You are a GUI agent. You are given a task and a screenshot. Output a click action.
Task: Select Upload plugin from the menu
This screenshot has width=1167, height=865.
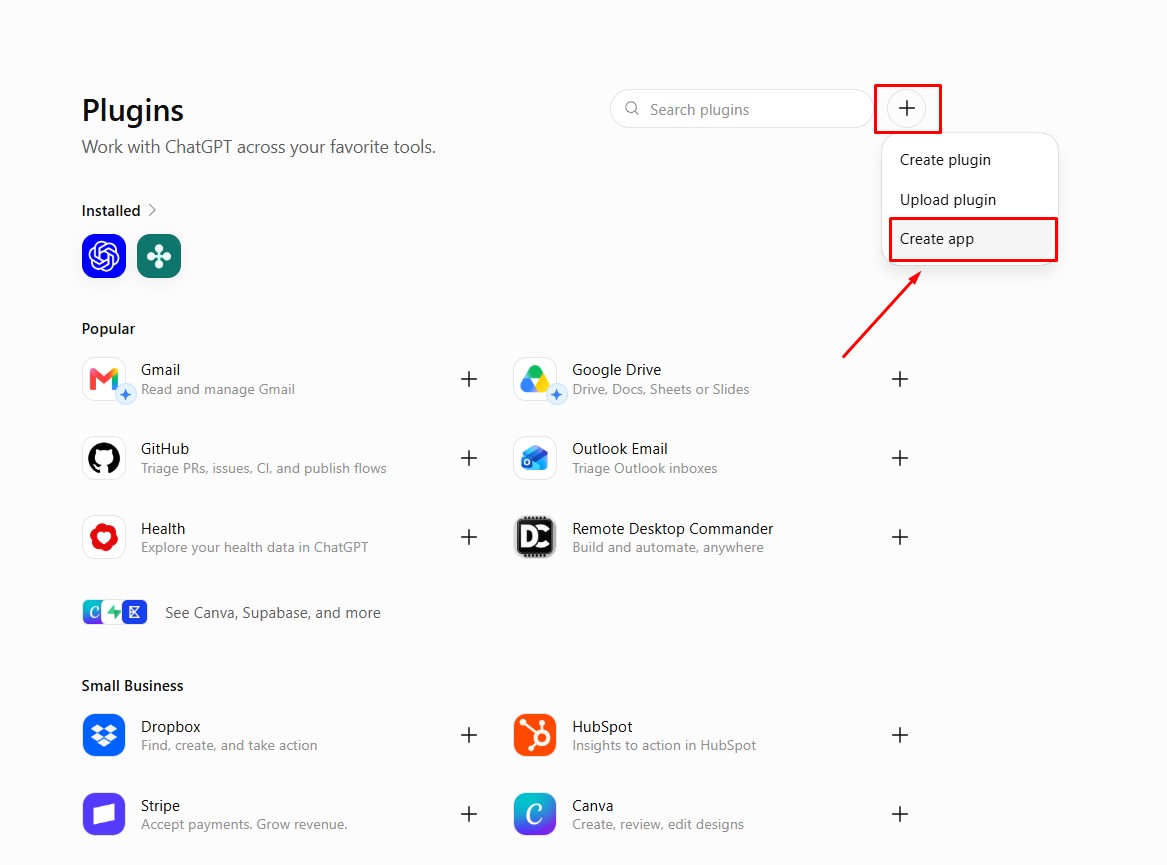pos(947,200)
